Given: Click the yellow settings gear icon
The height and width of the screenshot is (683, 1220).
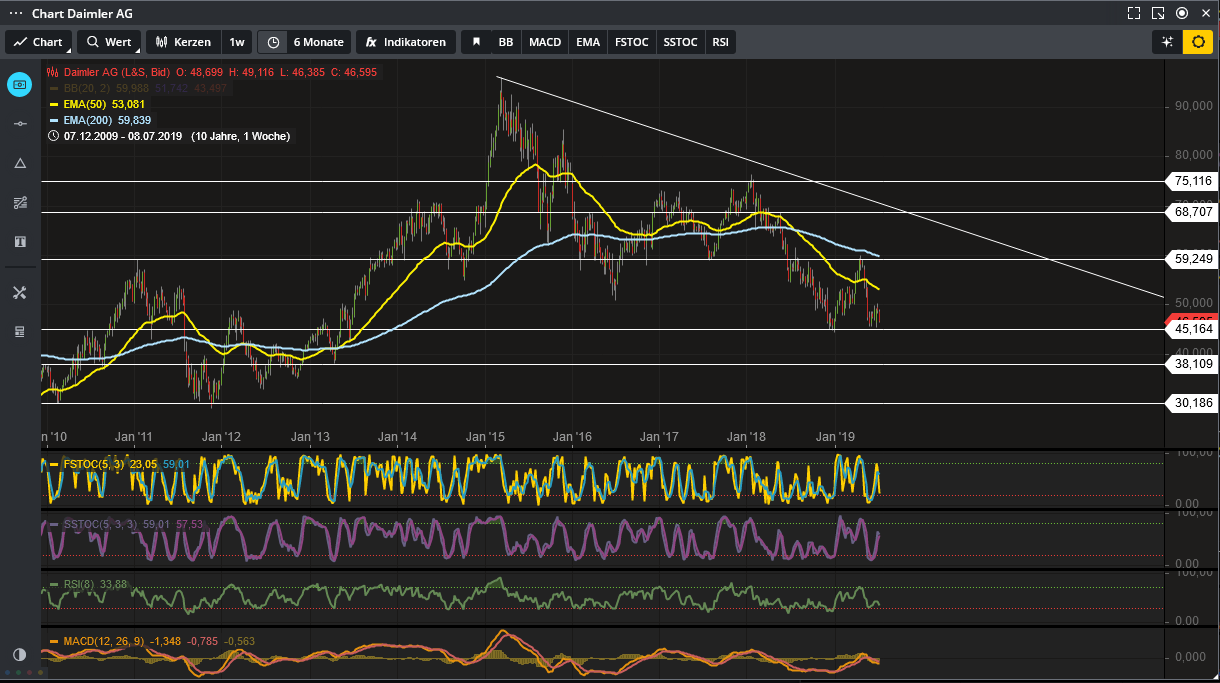Looking at the screenshot, I should tap(1197, 42).
